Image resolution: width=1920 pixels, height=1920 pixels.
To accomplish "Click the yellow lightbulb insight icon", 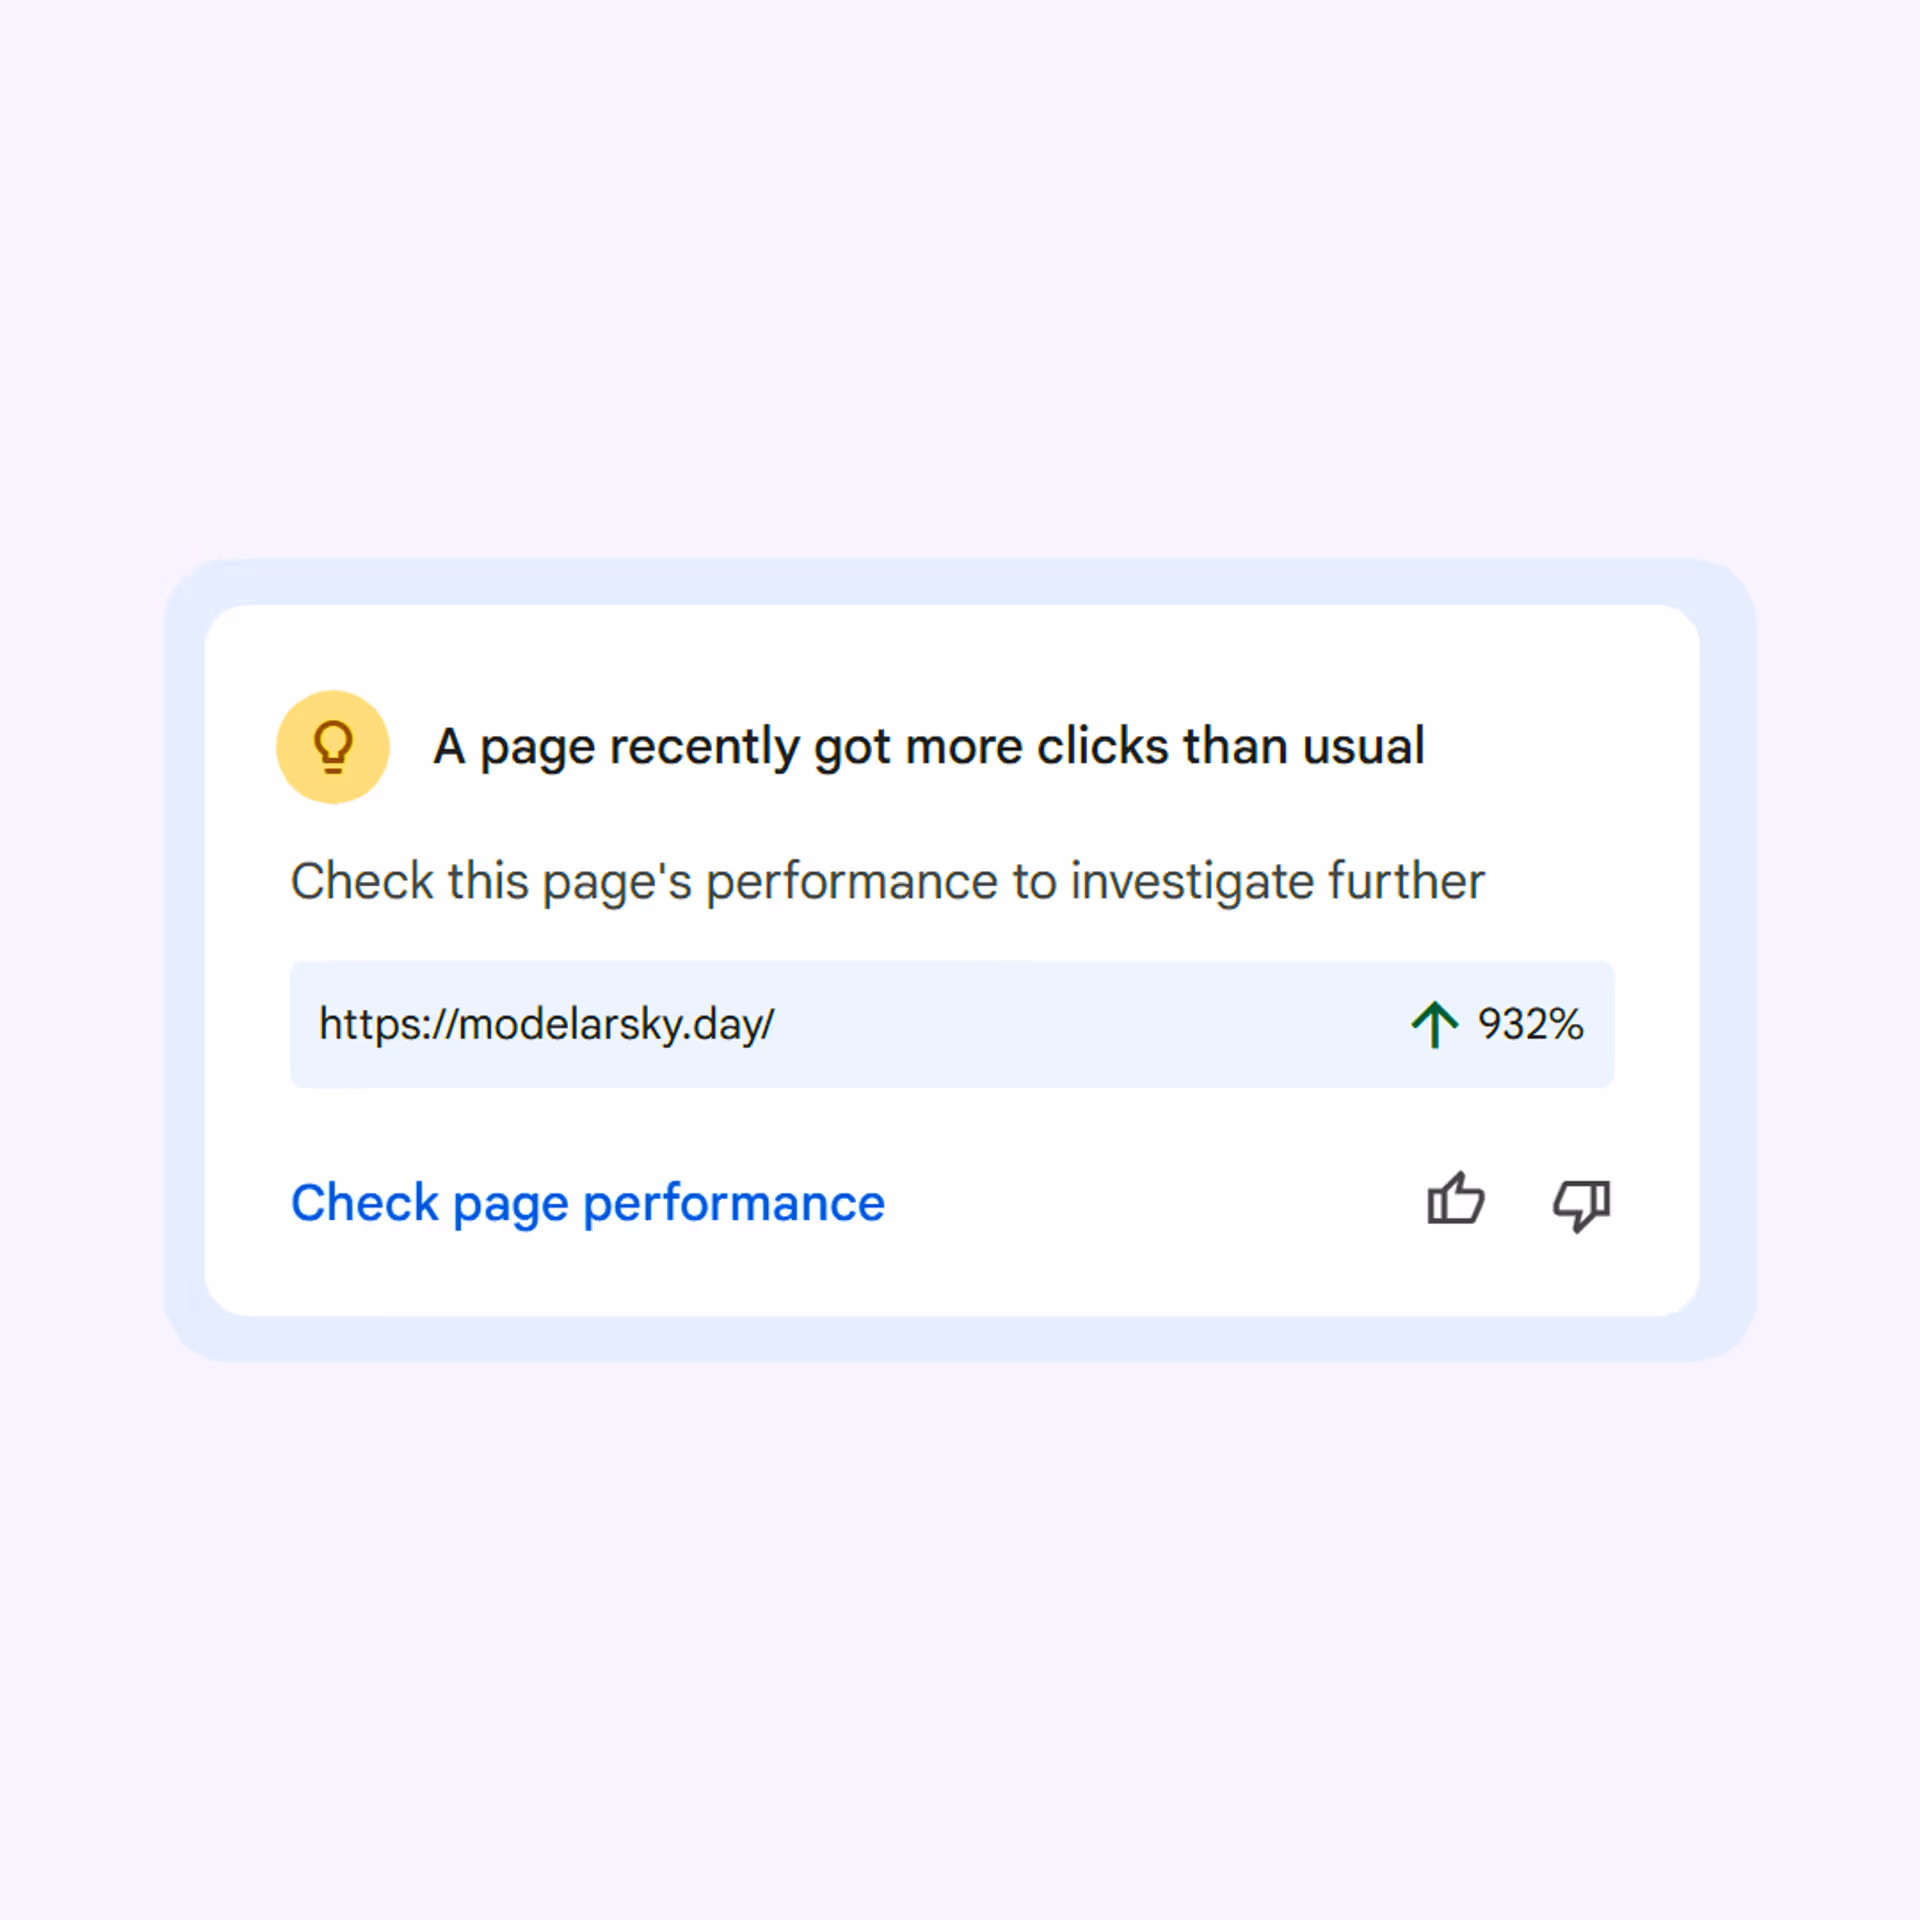I will (x=332, y=747).
